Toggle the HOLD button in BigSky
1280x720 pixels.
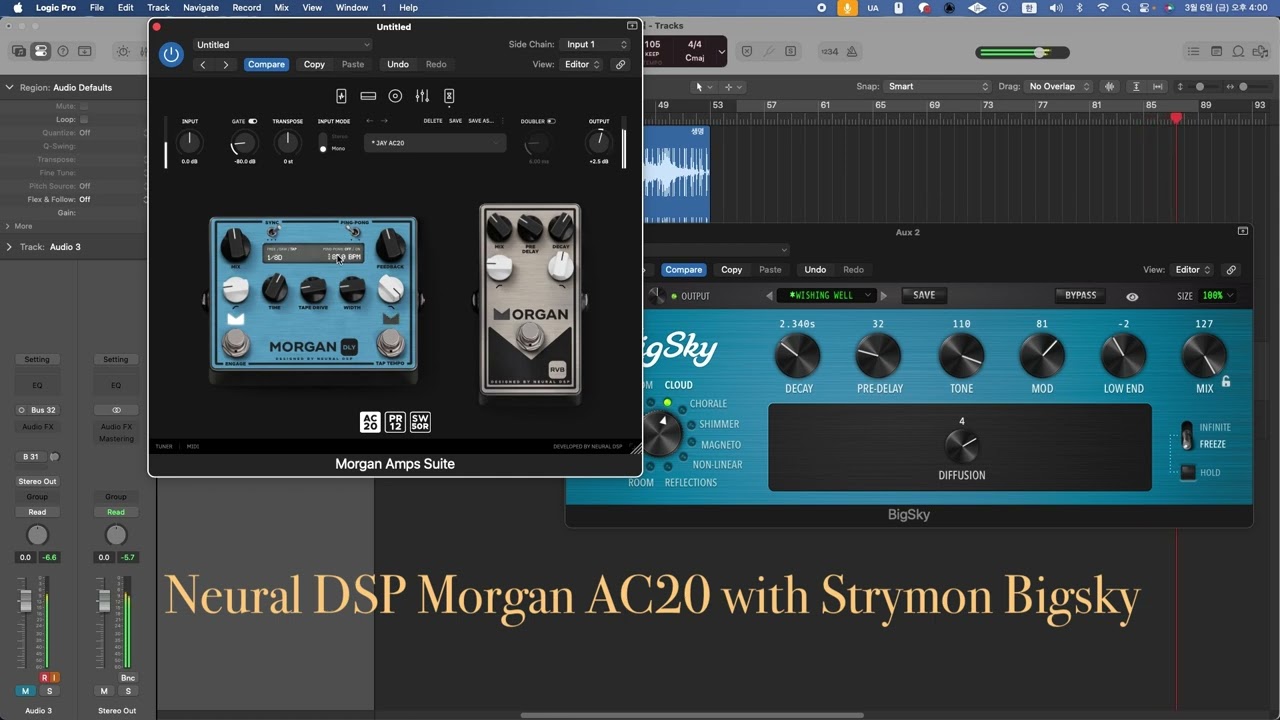pyautogui.click(x=1188, y=473)
